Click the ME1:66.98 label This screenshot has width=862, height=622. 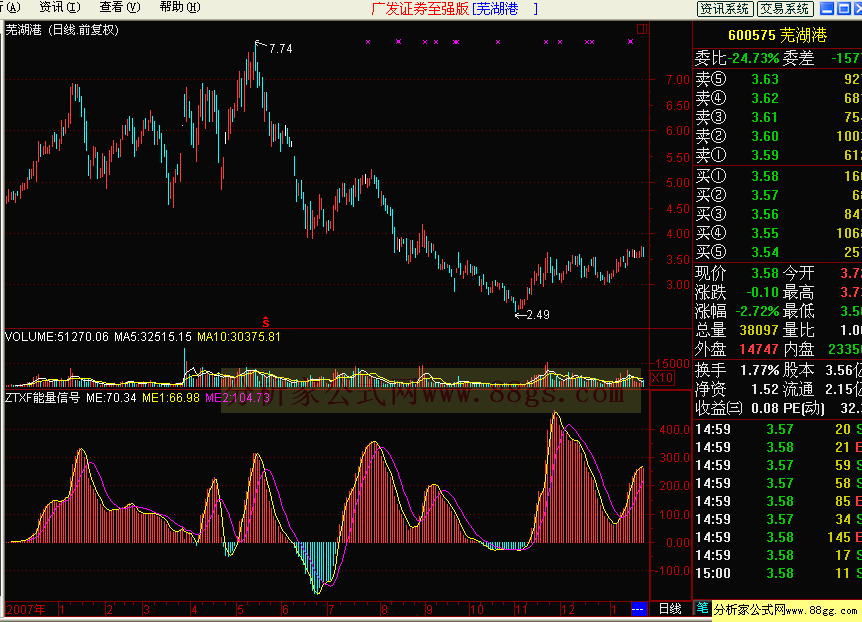(x=171, y=397)
